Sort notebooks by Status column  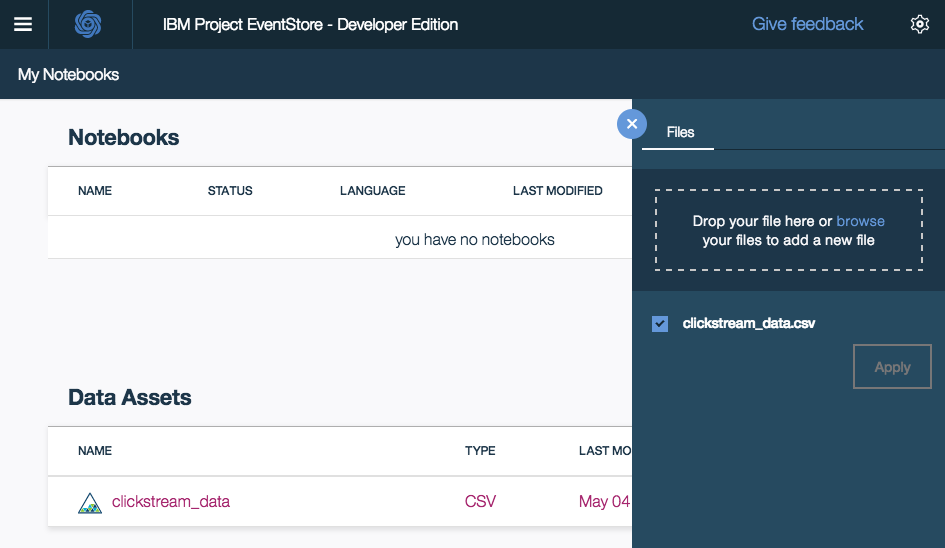pos(230,191)
